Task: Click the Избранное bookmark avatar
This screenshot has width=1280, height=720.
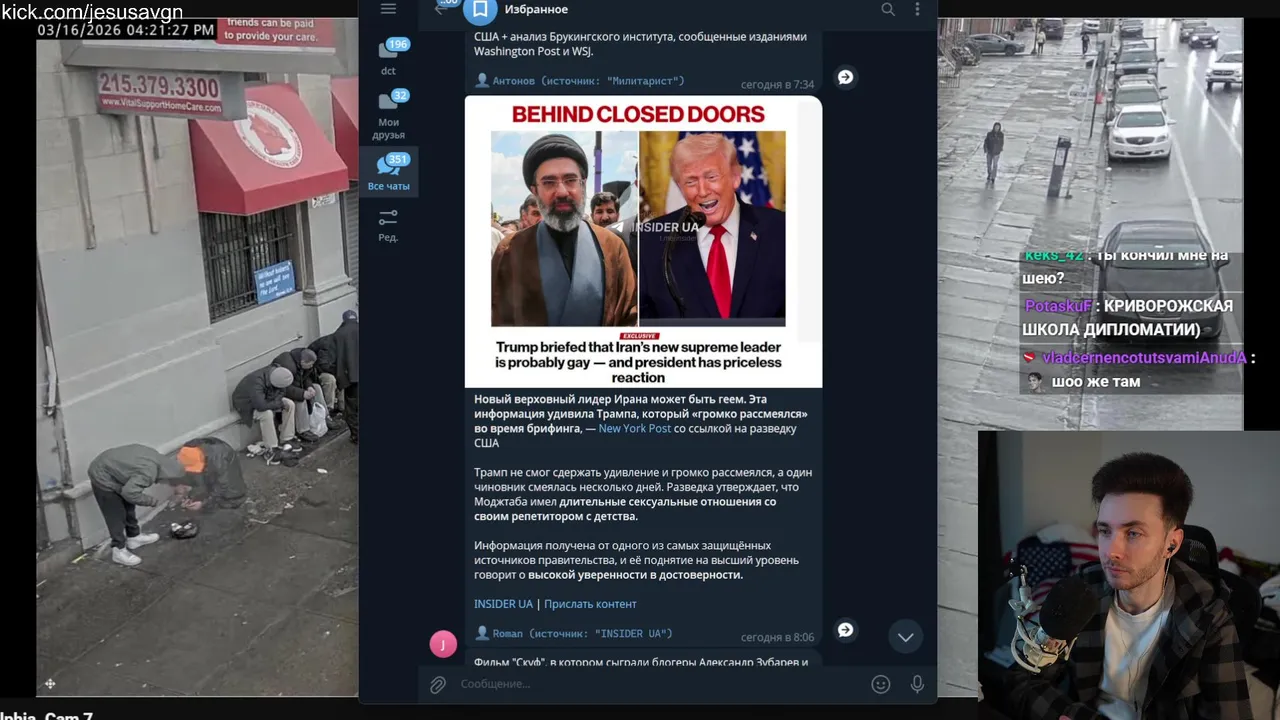Action: tap(480, 10)
